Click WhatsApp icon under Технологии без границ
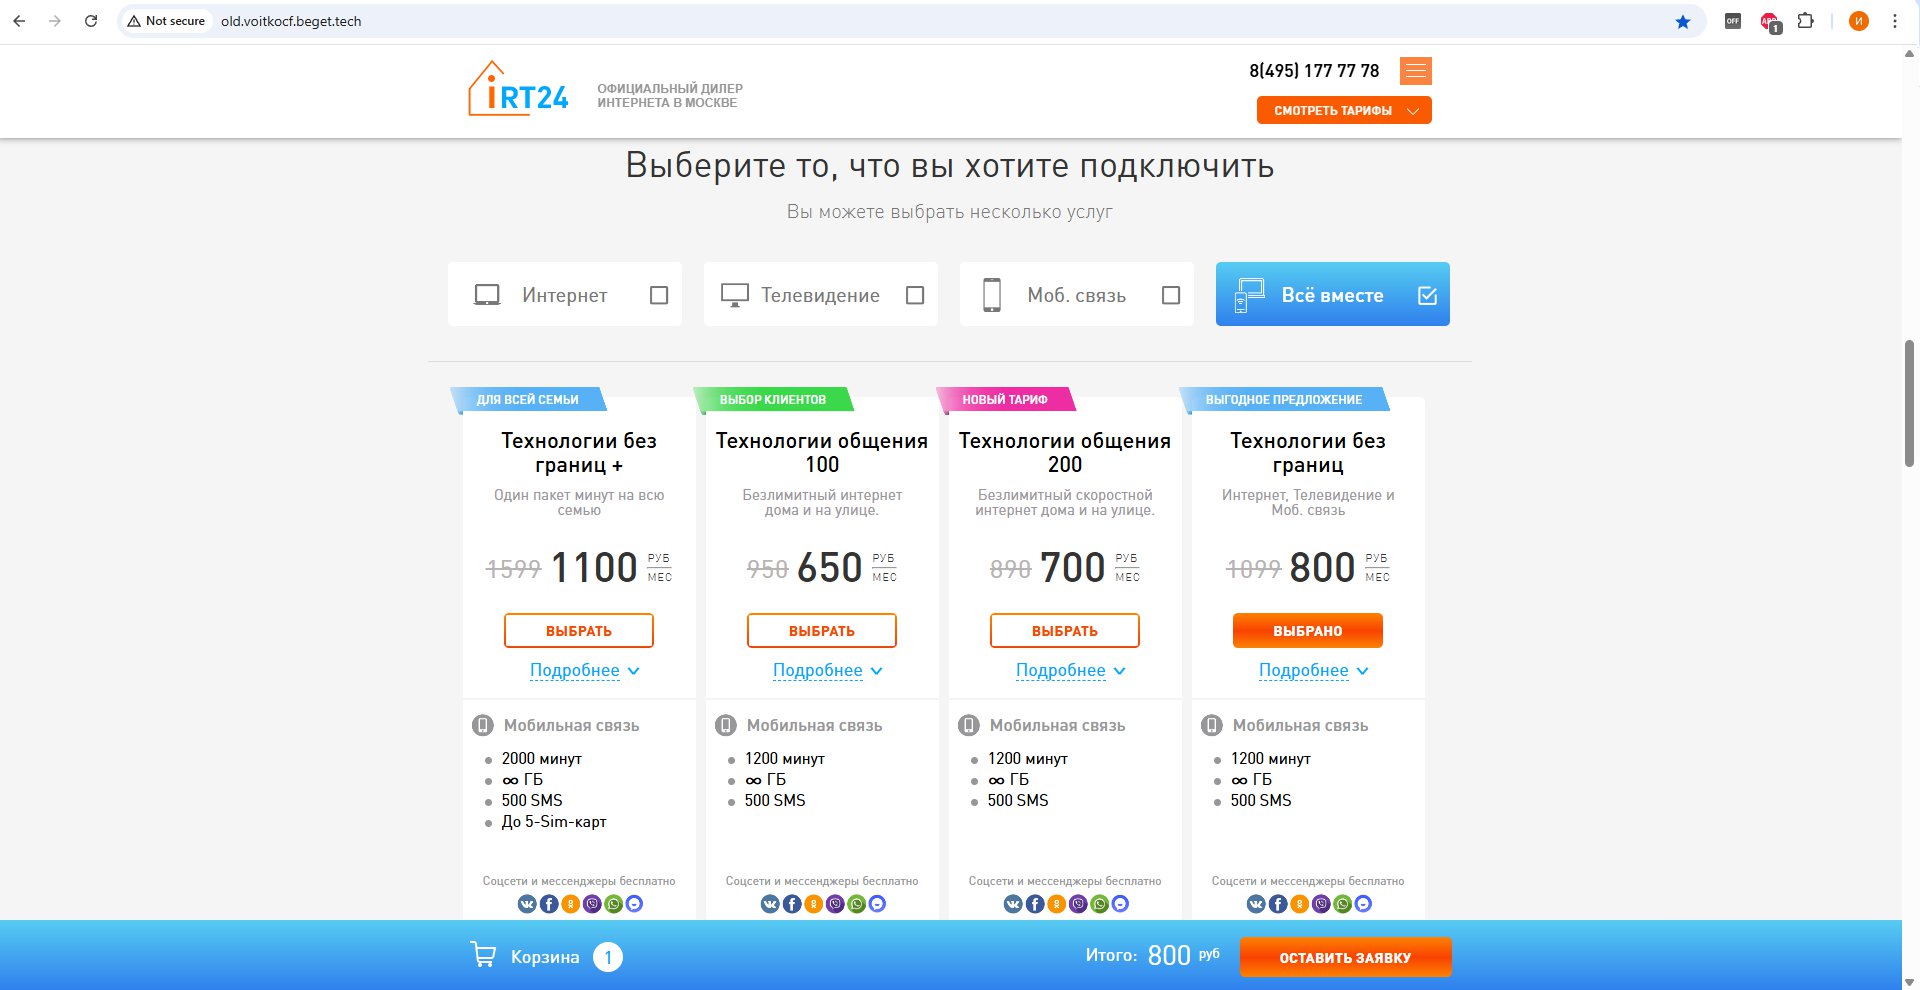Image resolution: width=1920 pixels, height=990 pixels. 1342,904
